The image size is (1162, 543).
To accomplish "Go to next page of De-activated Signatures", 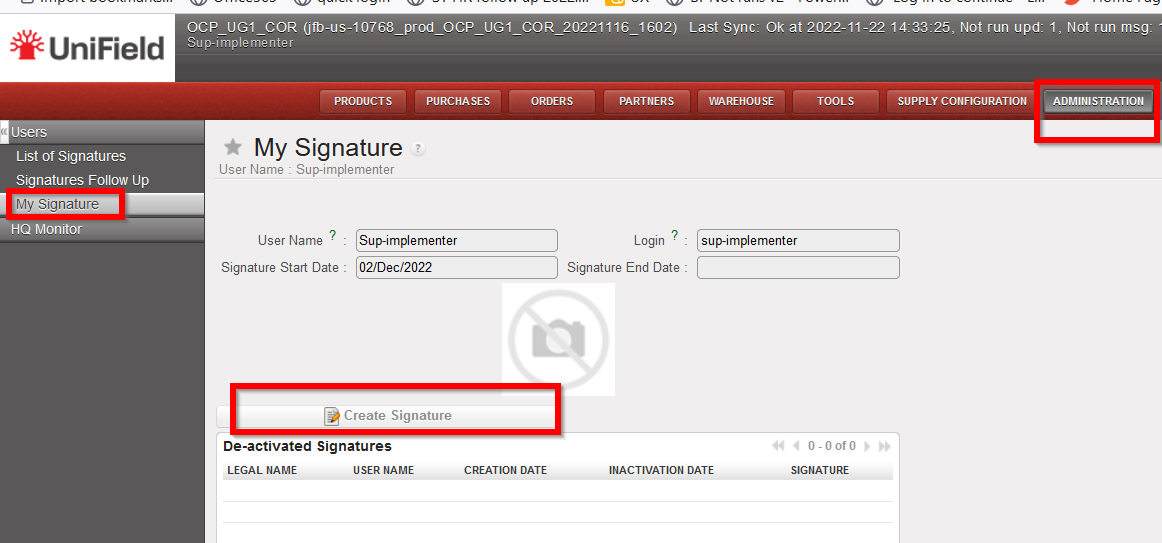I will 867,446.
